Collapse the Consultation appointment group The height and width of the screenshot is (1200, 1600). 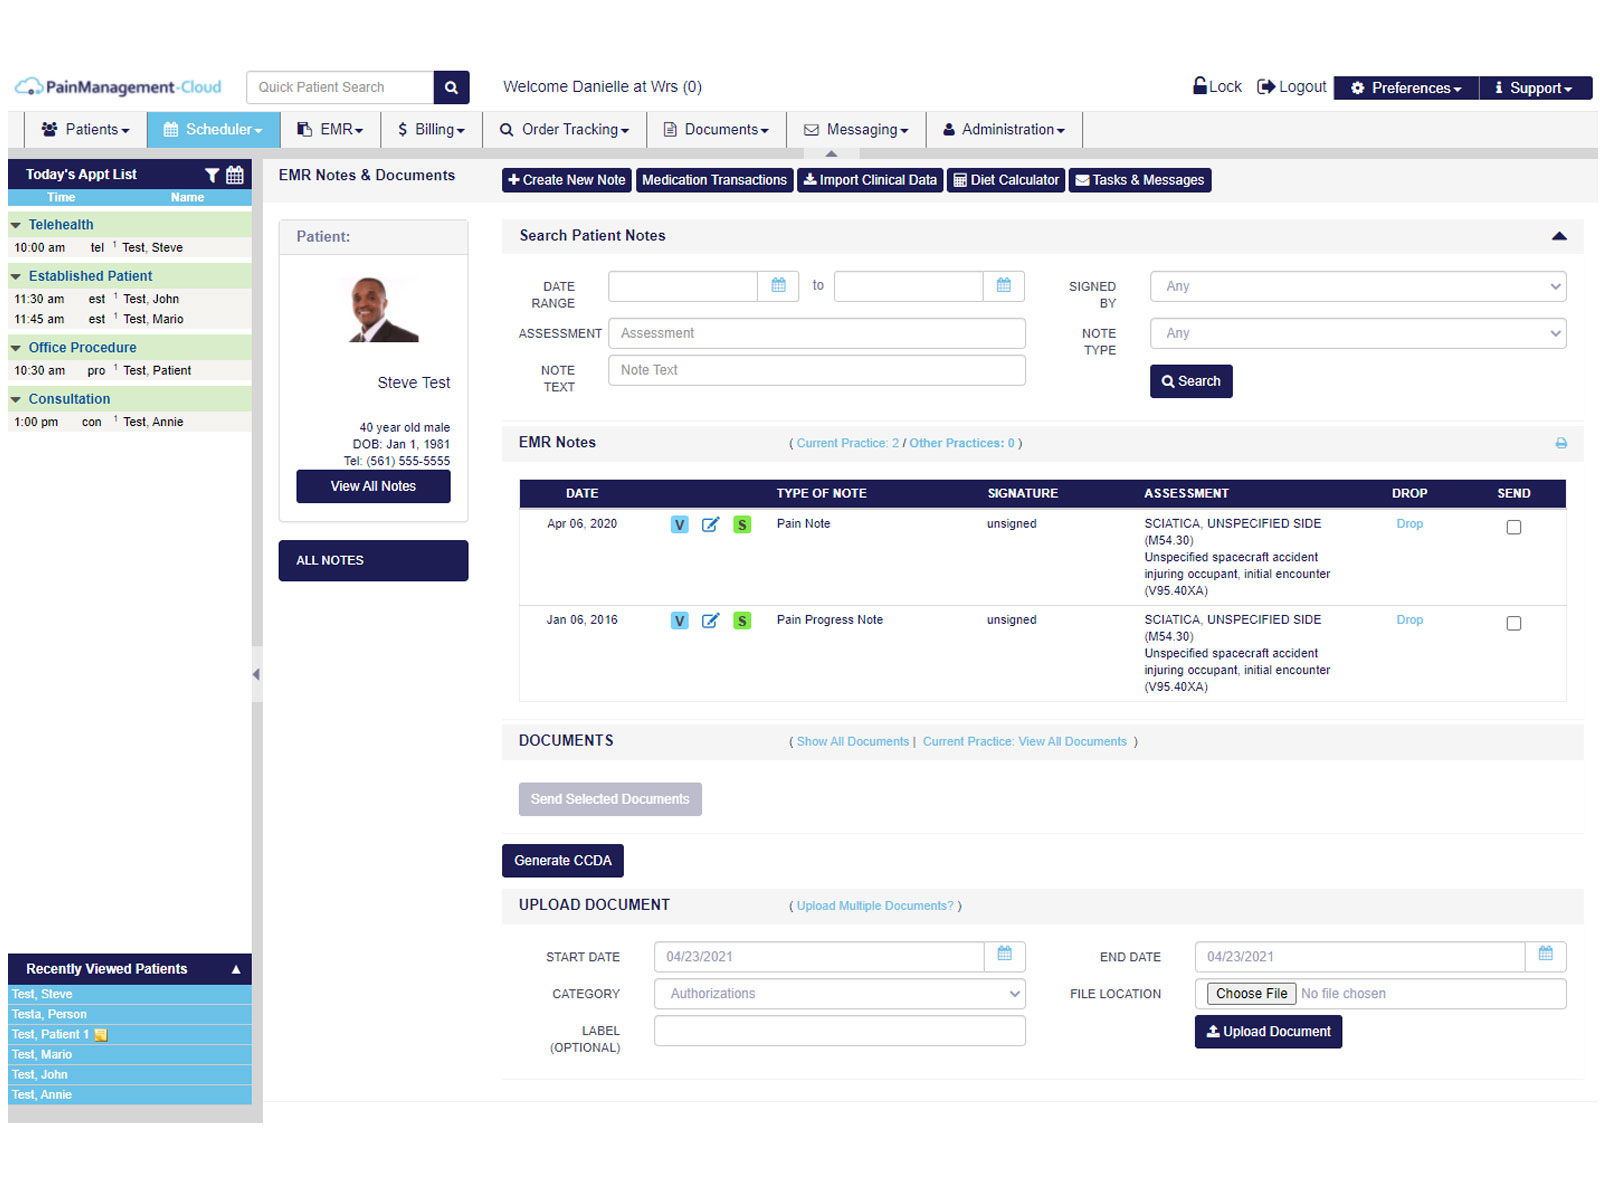[16, 399]
